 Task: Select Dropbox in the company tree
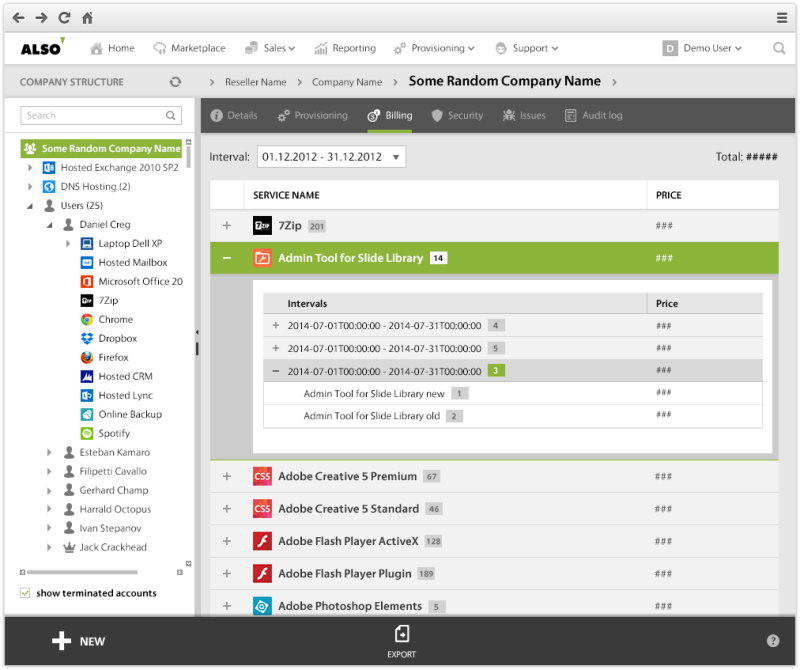[117, 338]
